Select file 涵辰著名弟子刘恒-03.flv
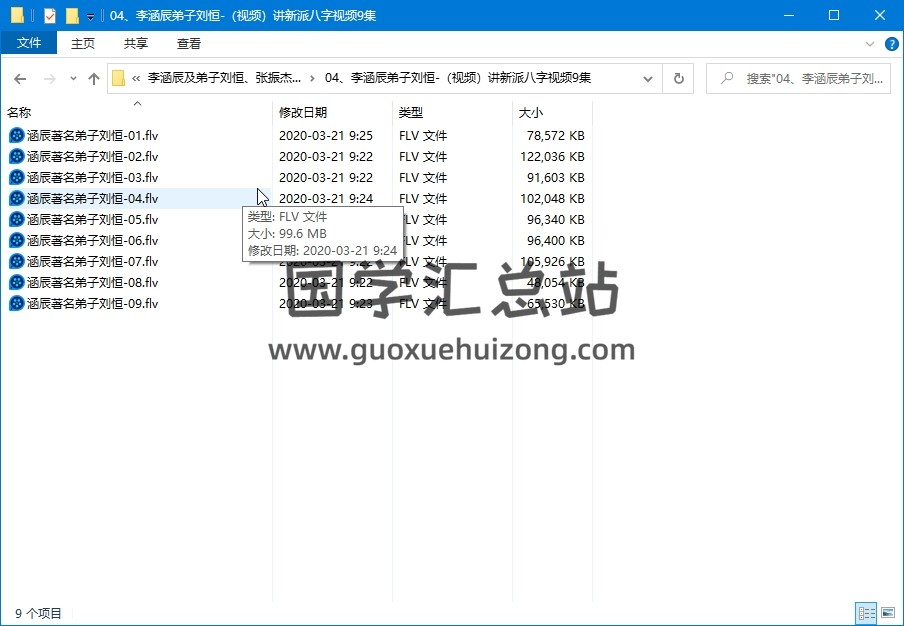Viewport: 904px width, 626px height. 92,178
